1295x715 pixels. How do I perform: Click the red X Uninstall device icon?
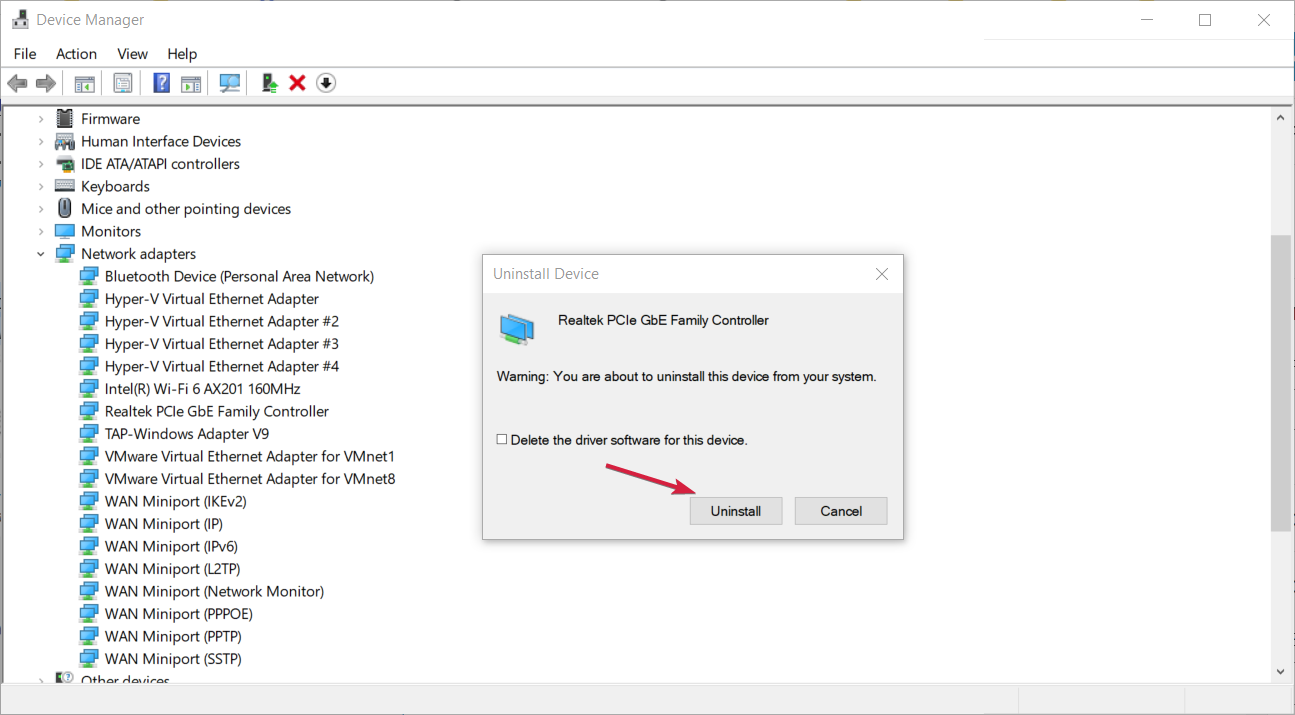coord(297,83)
